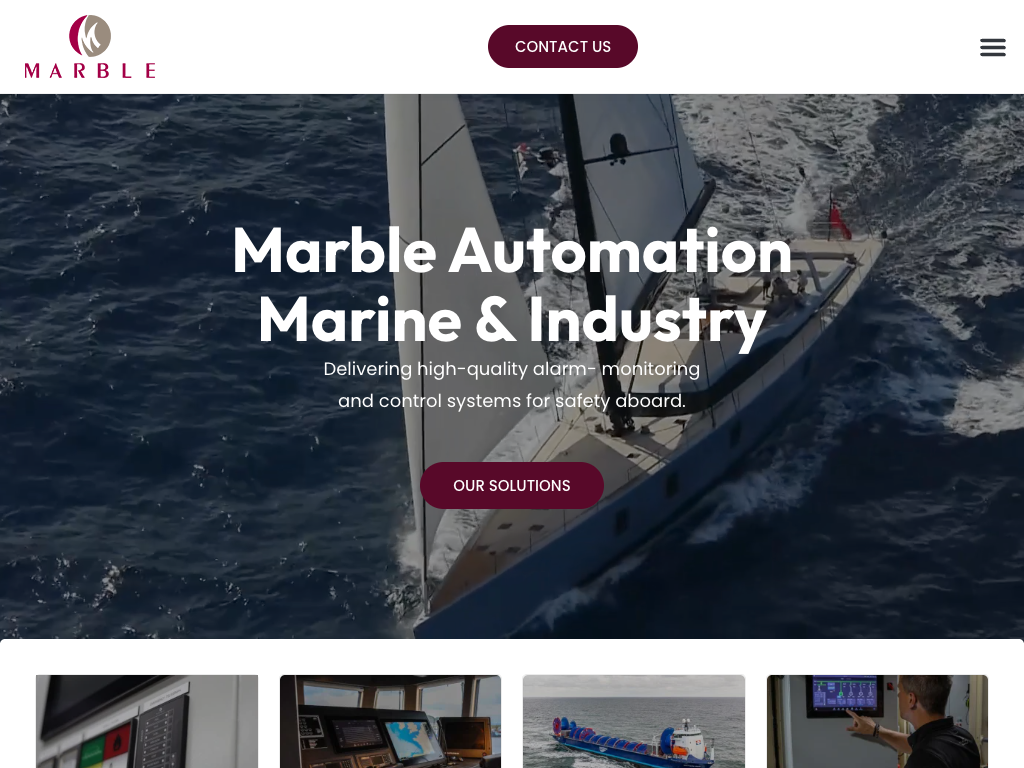The image size is (1024, 768).
Task: Click the Marble logo emblem
Action: [x=90, y=36]
